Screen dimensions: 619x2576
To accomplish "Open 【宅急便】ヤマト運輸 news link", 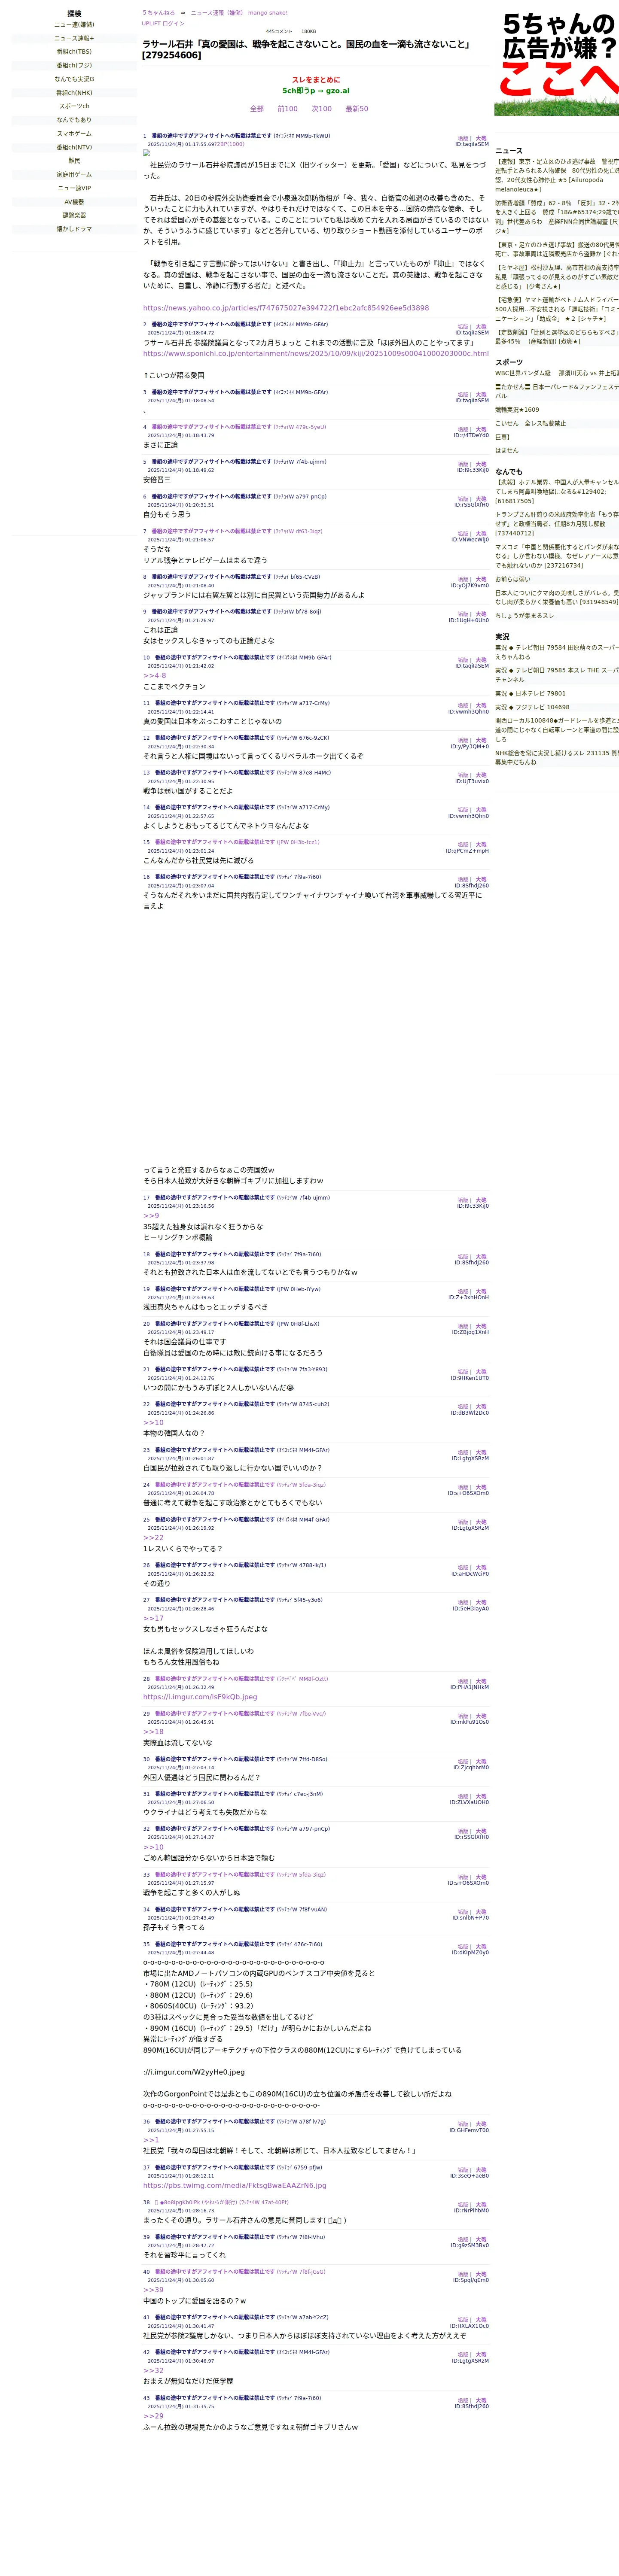I will tap(557, 310).
